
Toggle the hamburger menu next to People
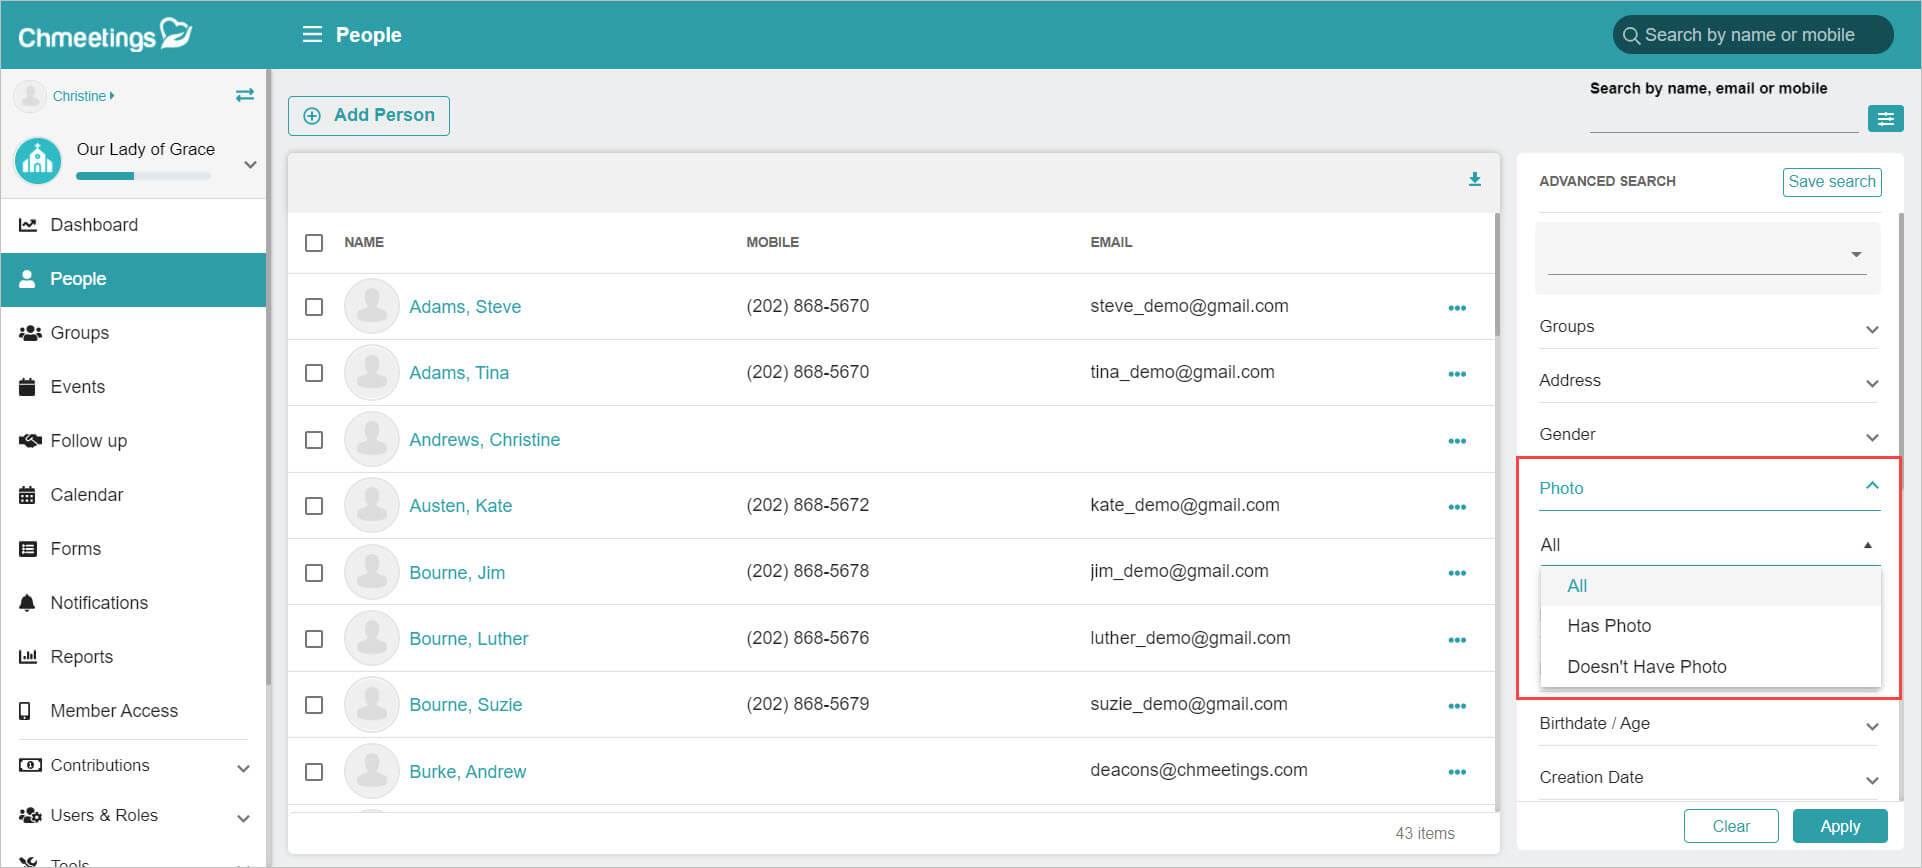[312, 35]
